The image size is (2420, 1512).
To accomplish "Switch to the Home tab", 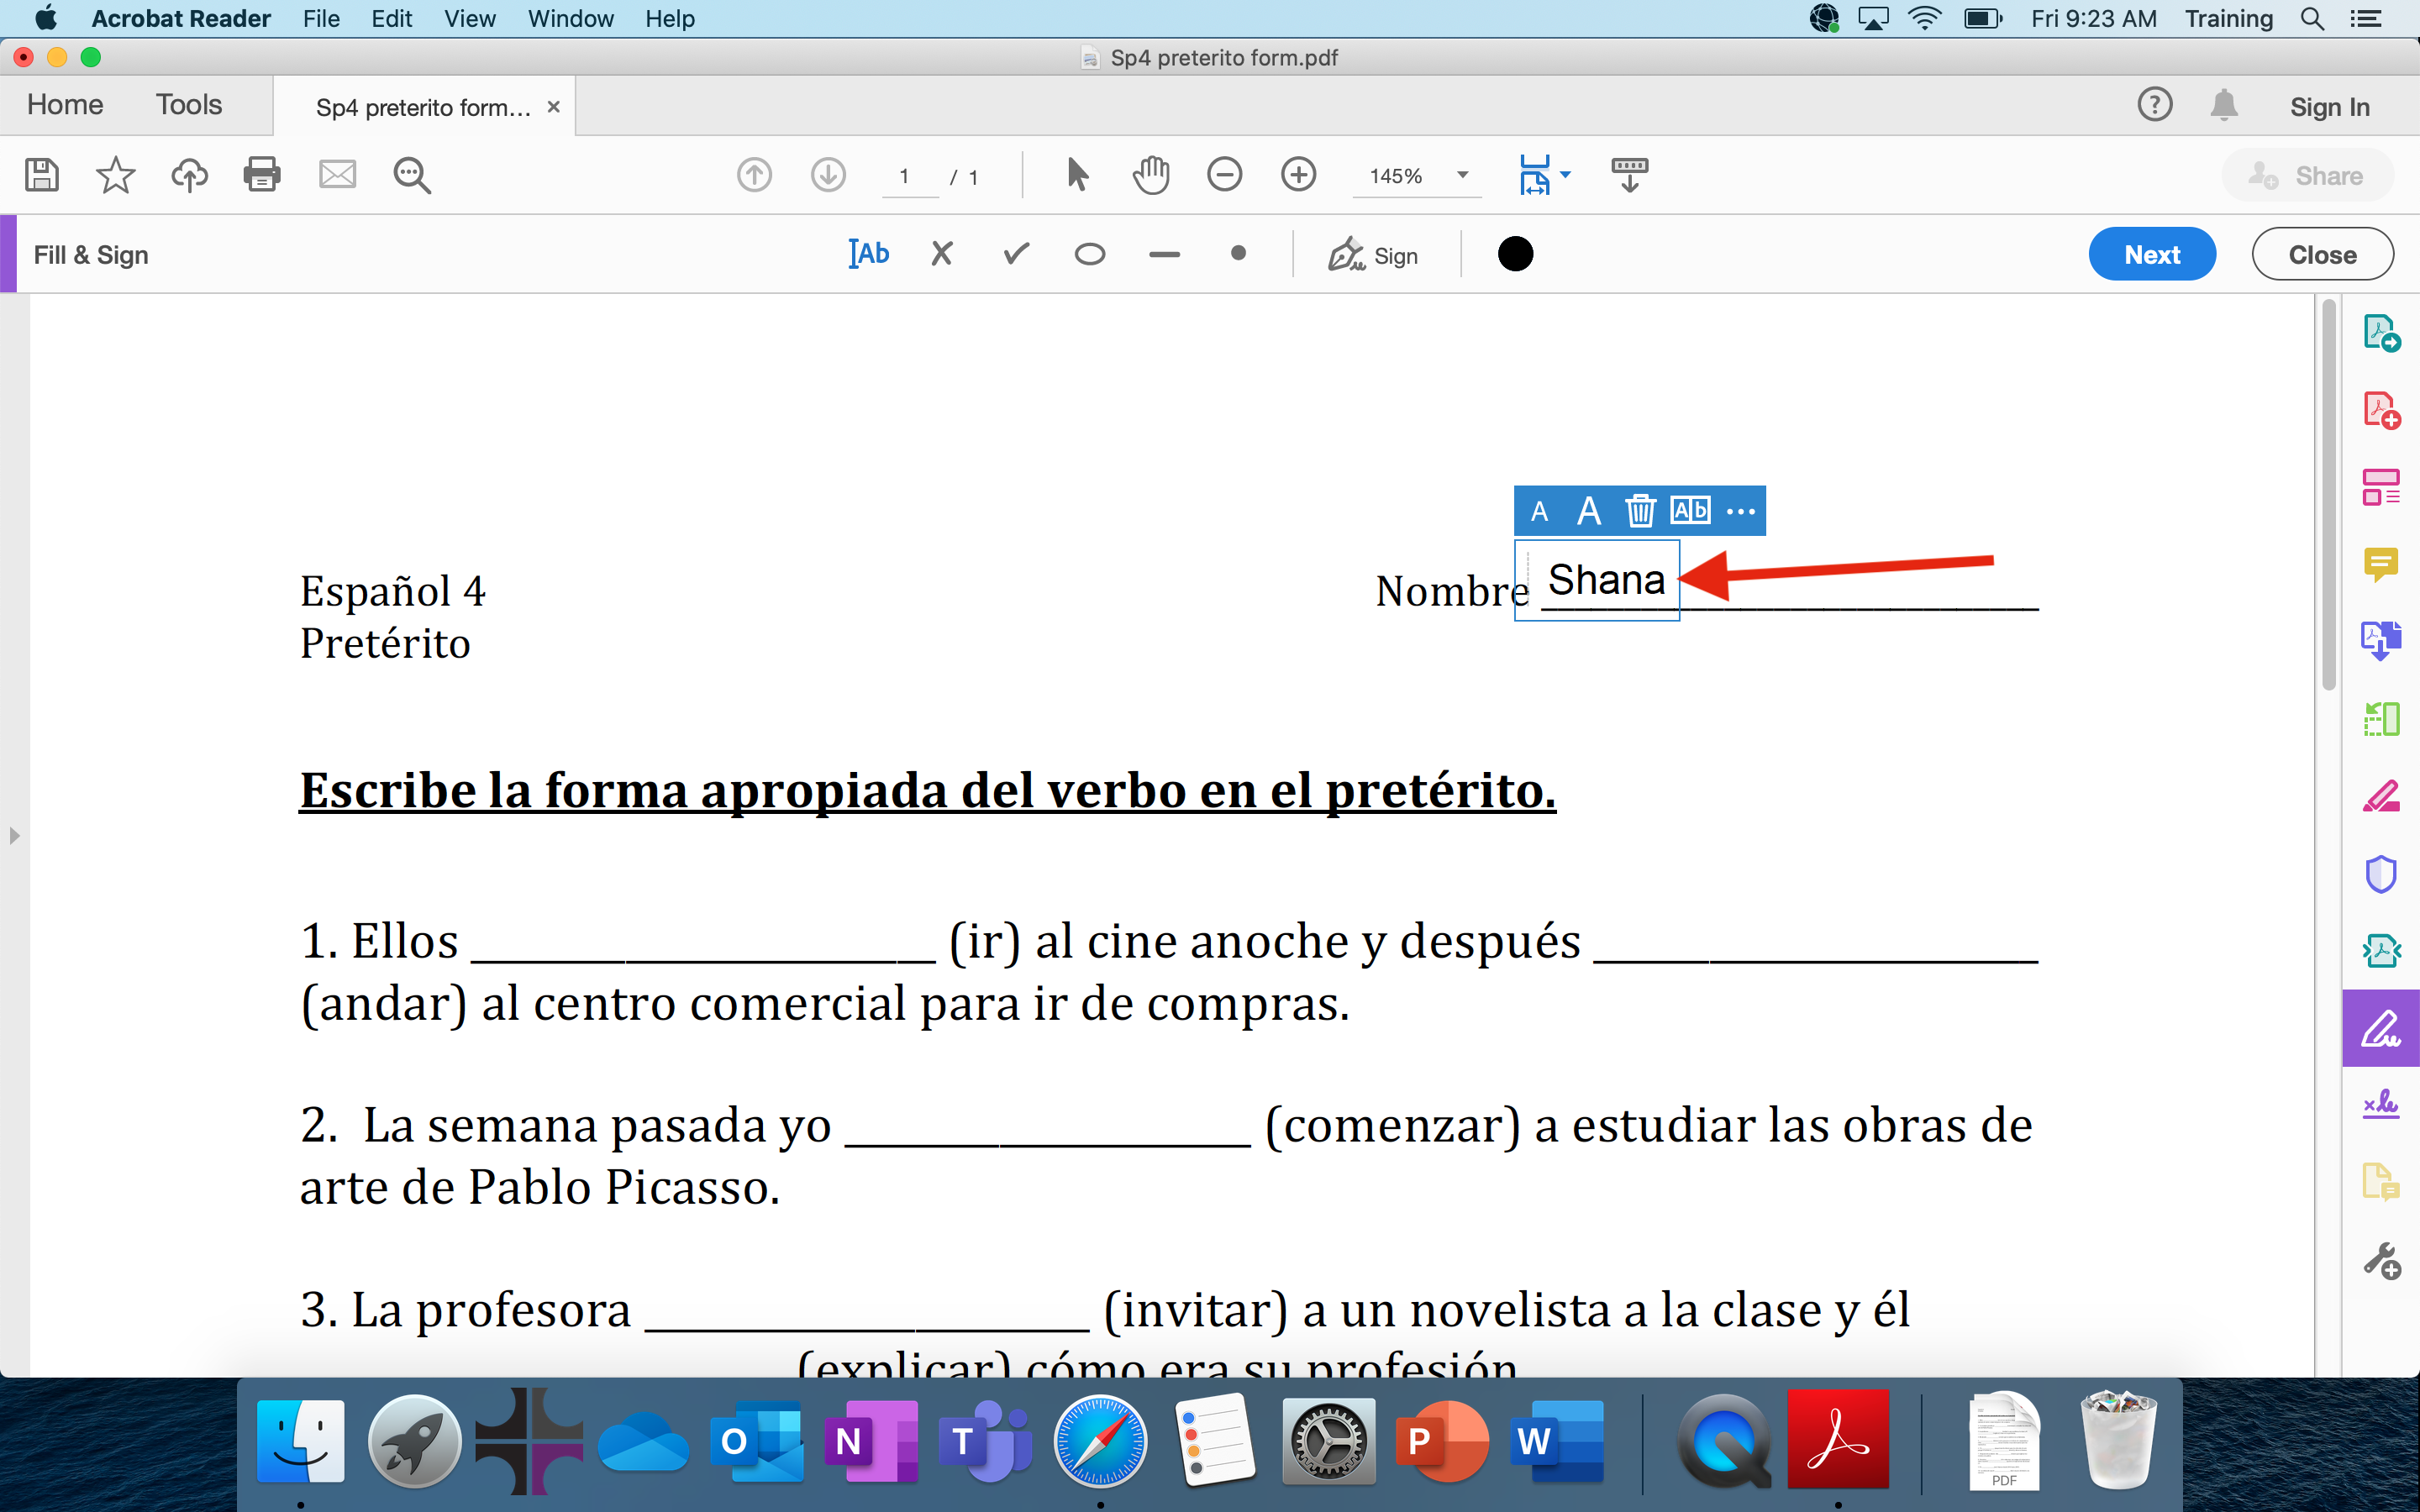I will tap(65, 104).
